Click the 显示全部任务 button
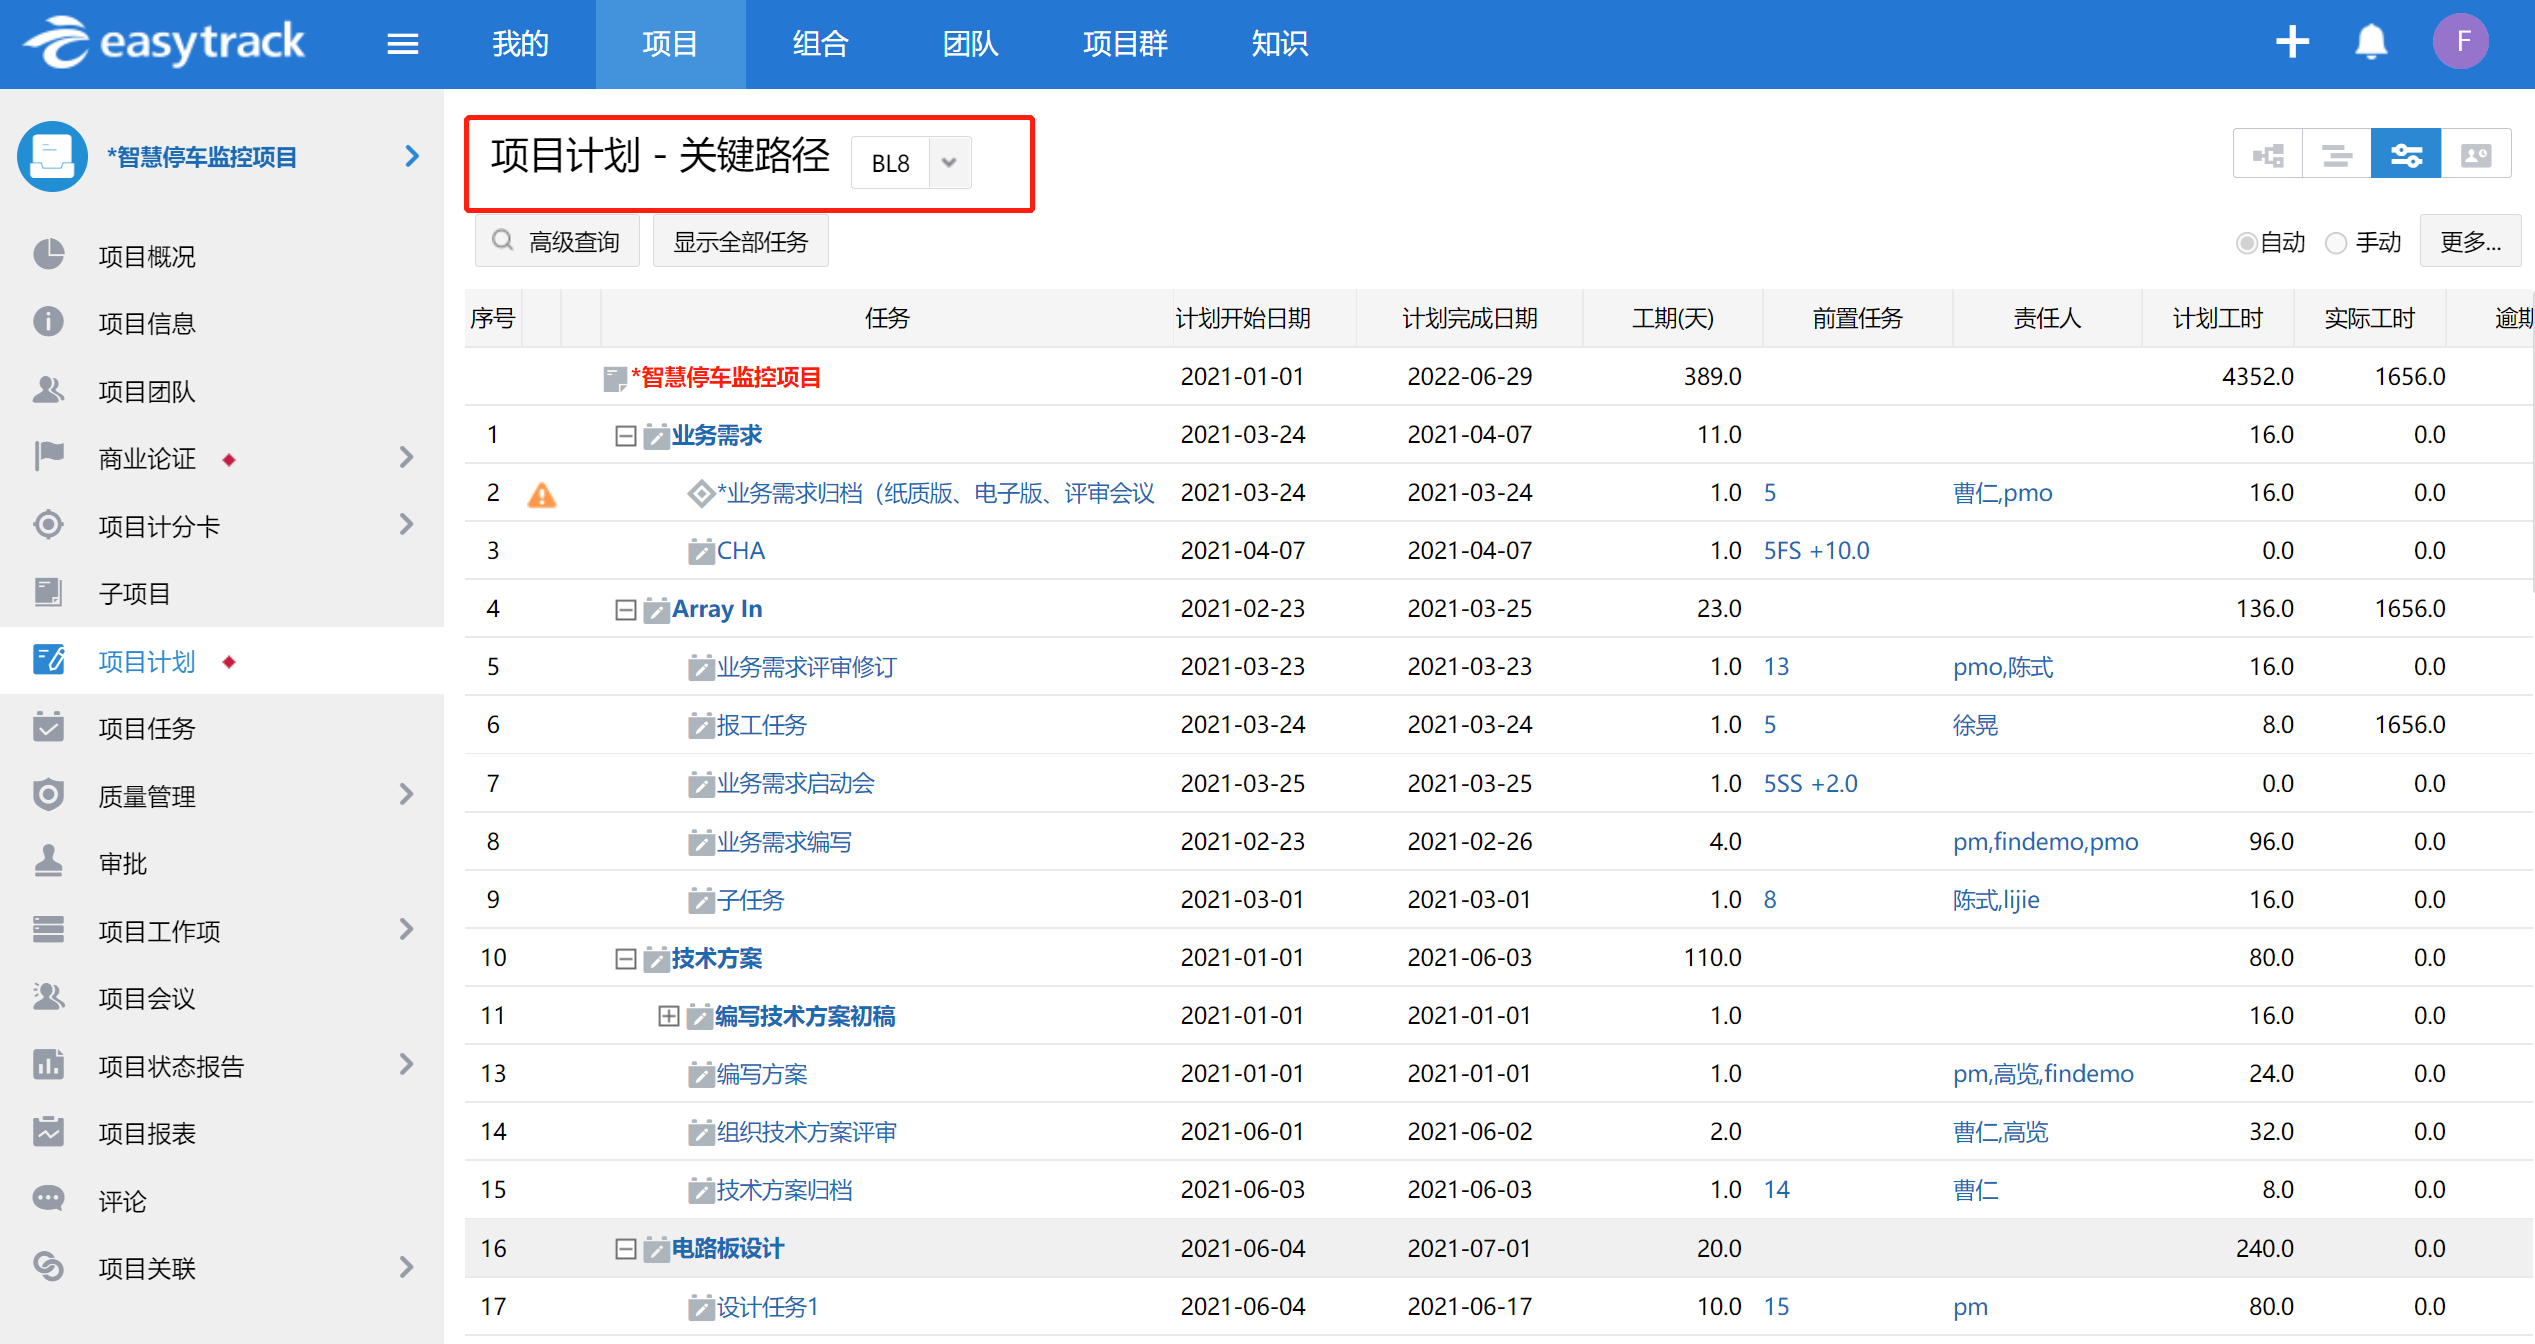Viewport: 2535px width, 1344px height. [x=740, y=242]
